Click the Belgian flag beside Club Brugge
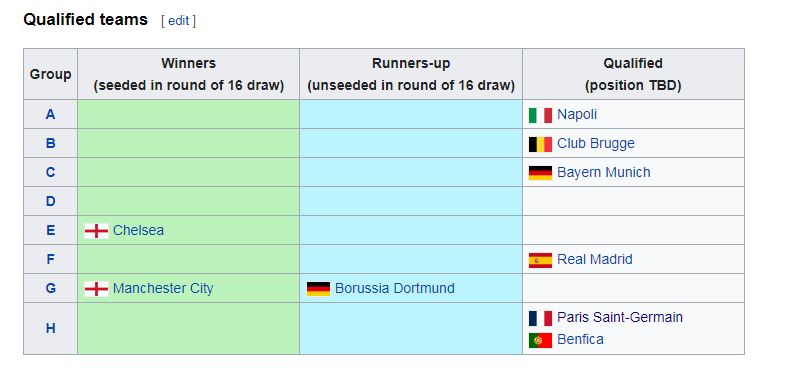789x375 pixels. click(540, 144)
